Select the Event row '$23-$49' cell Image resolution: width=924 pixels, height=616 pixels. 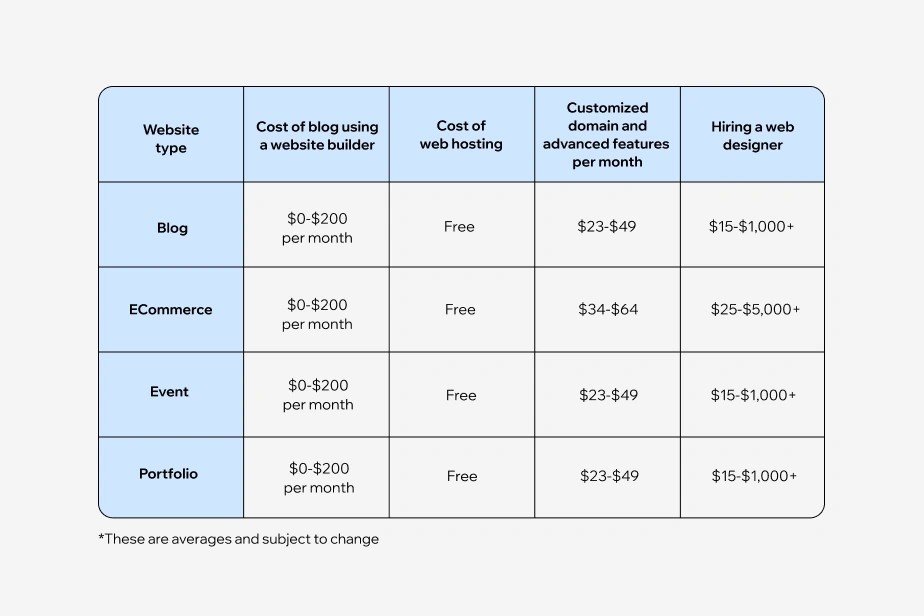coord(608,395)
